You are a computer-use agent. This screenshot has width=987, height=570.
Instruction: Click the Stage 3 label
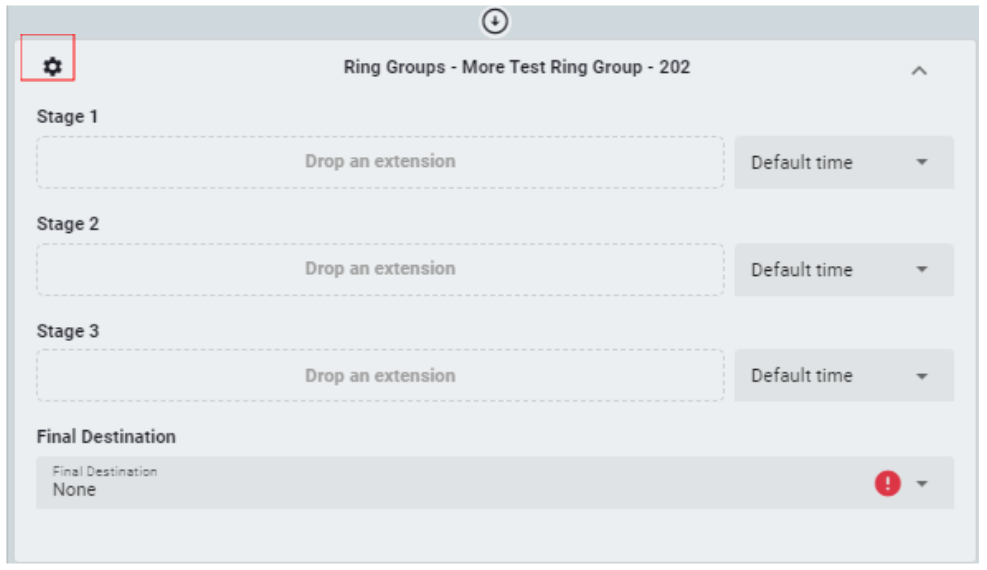(x=68, y=331)
